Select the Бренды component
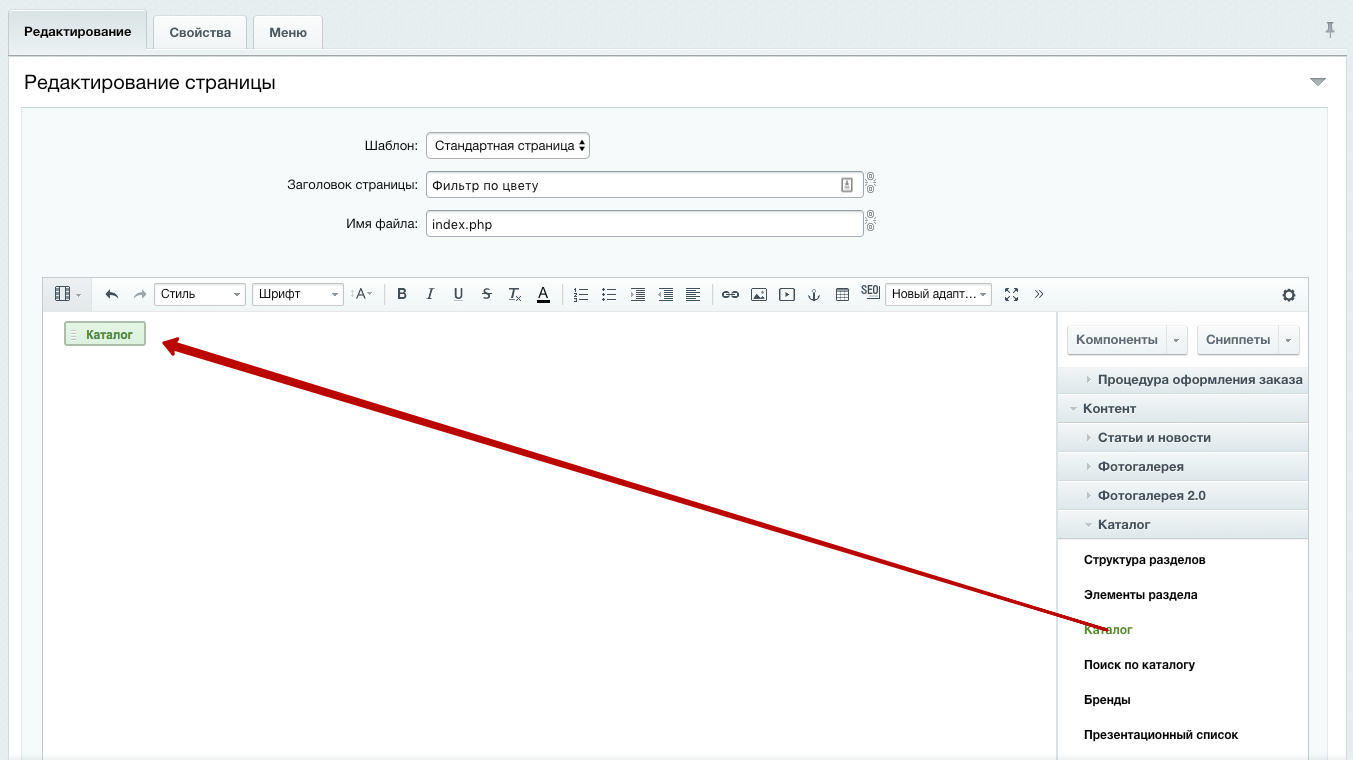Image resolution: width=1353 pixels, height=760 pixels. [1107, 700]
